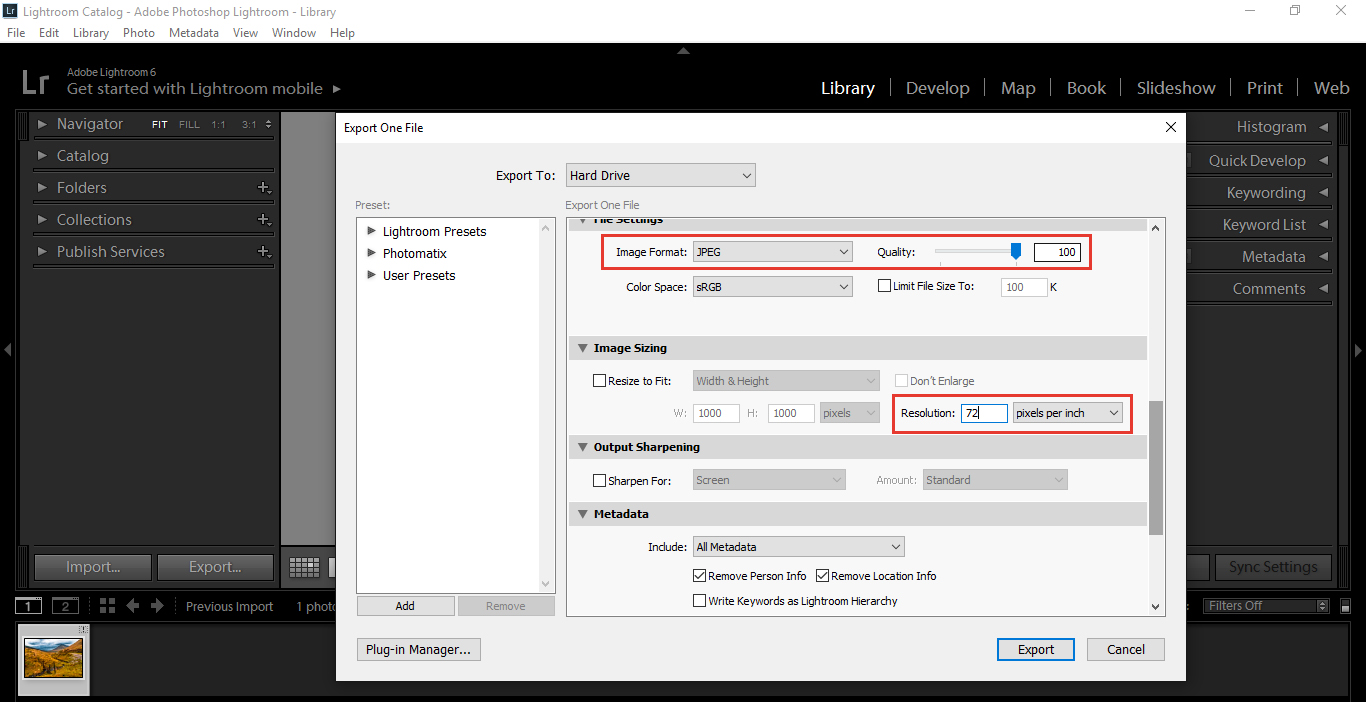Open the Export To dropdown
The width and height of the screenshot is (1366, 702).
click(660, 176)
